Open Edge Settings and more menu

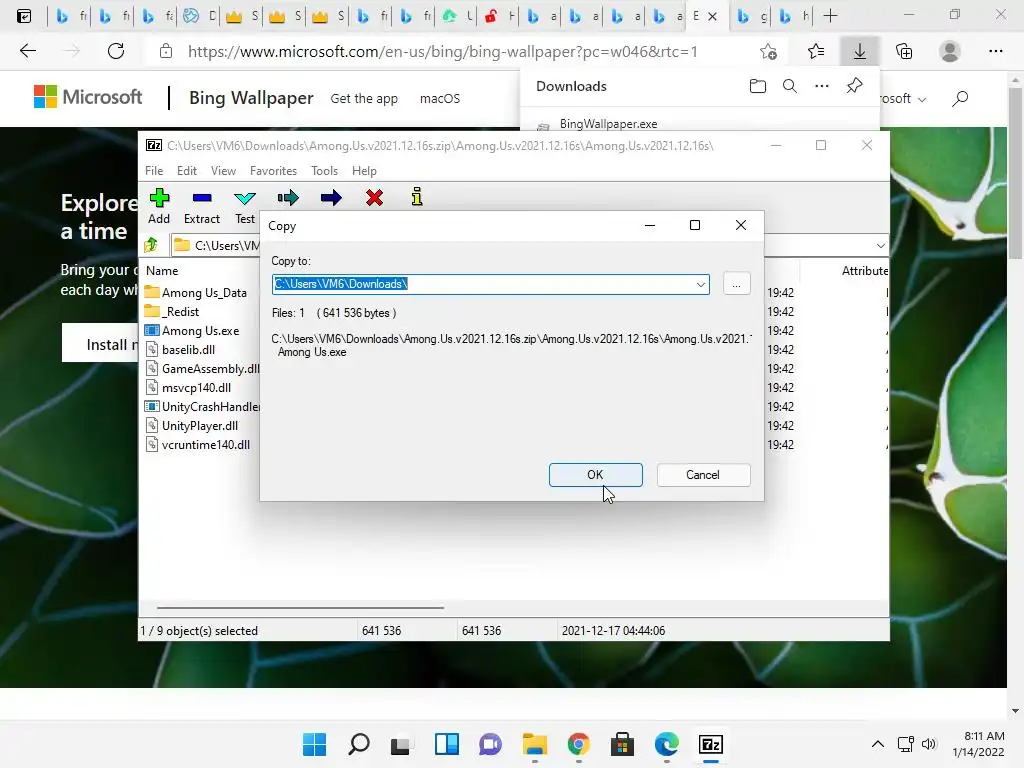coord(995,51)
